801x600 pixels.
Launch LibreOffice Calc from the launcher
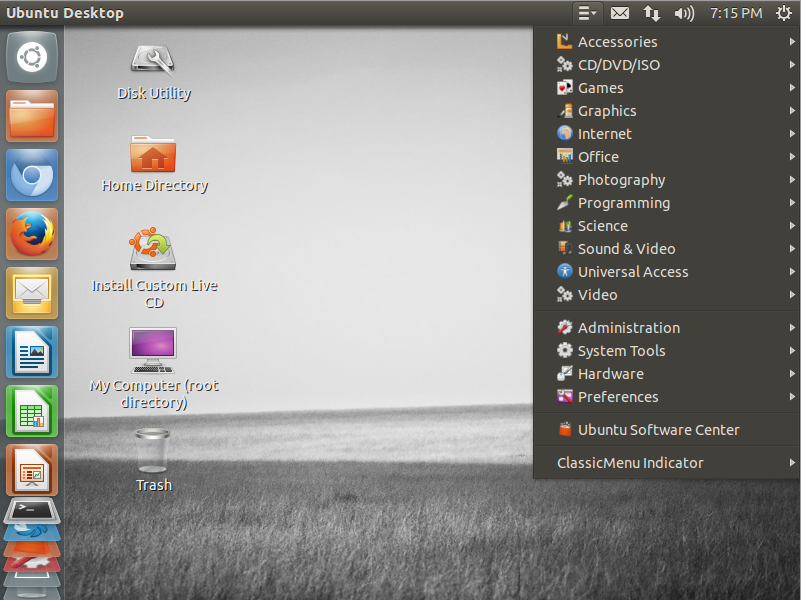(x=32, y=411)
